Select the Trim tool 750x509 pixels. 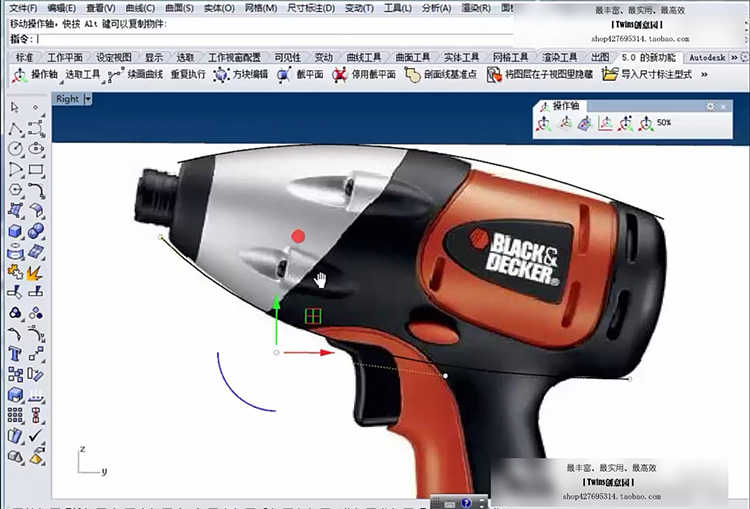[15, 292]
